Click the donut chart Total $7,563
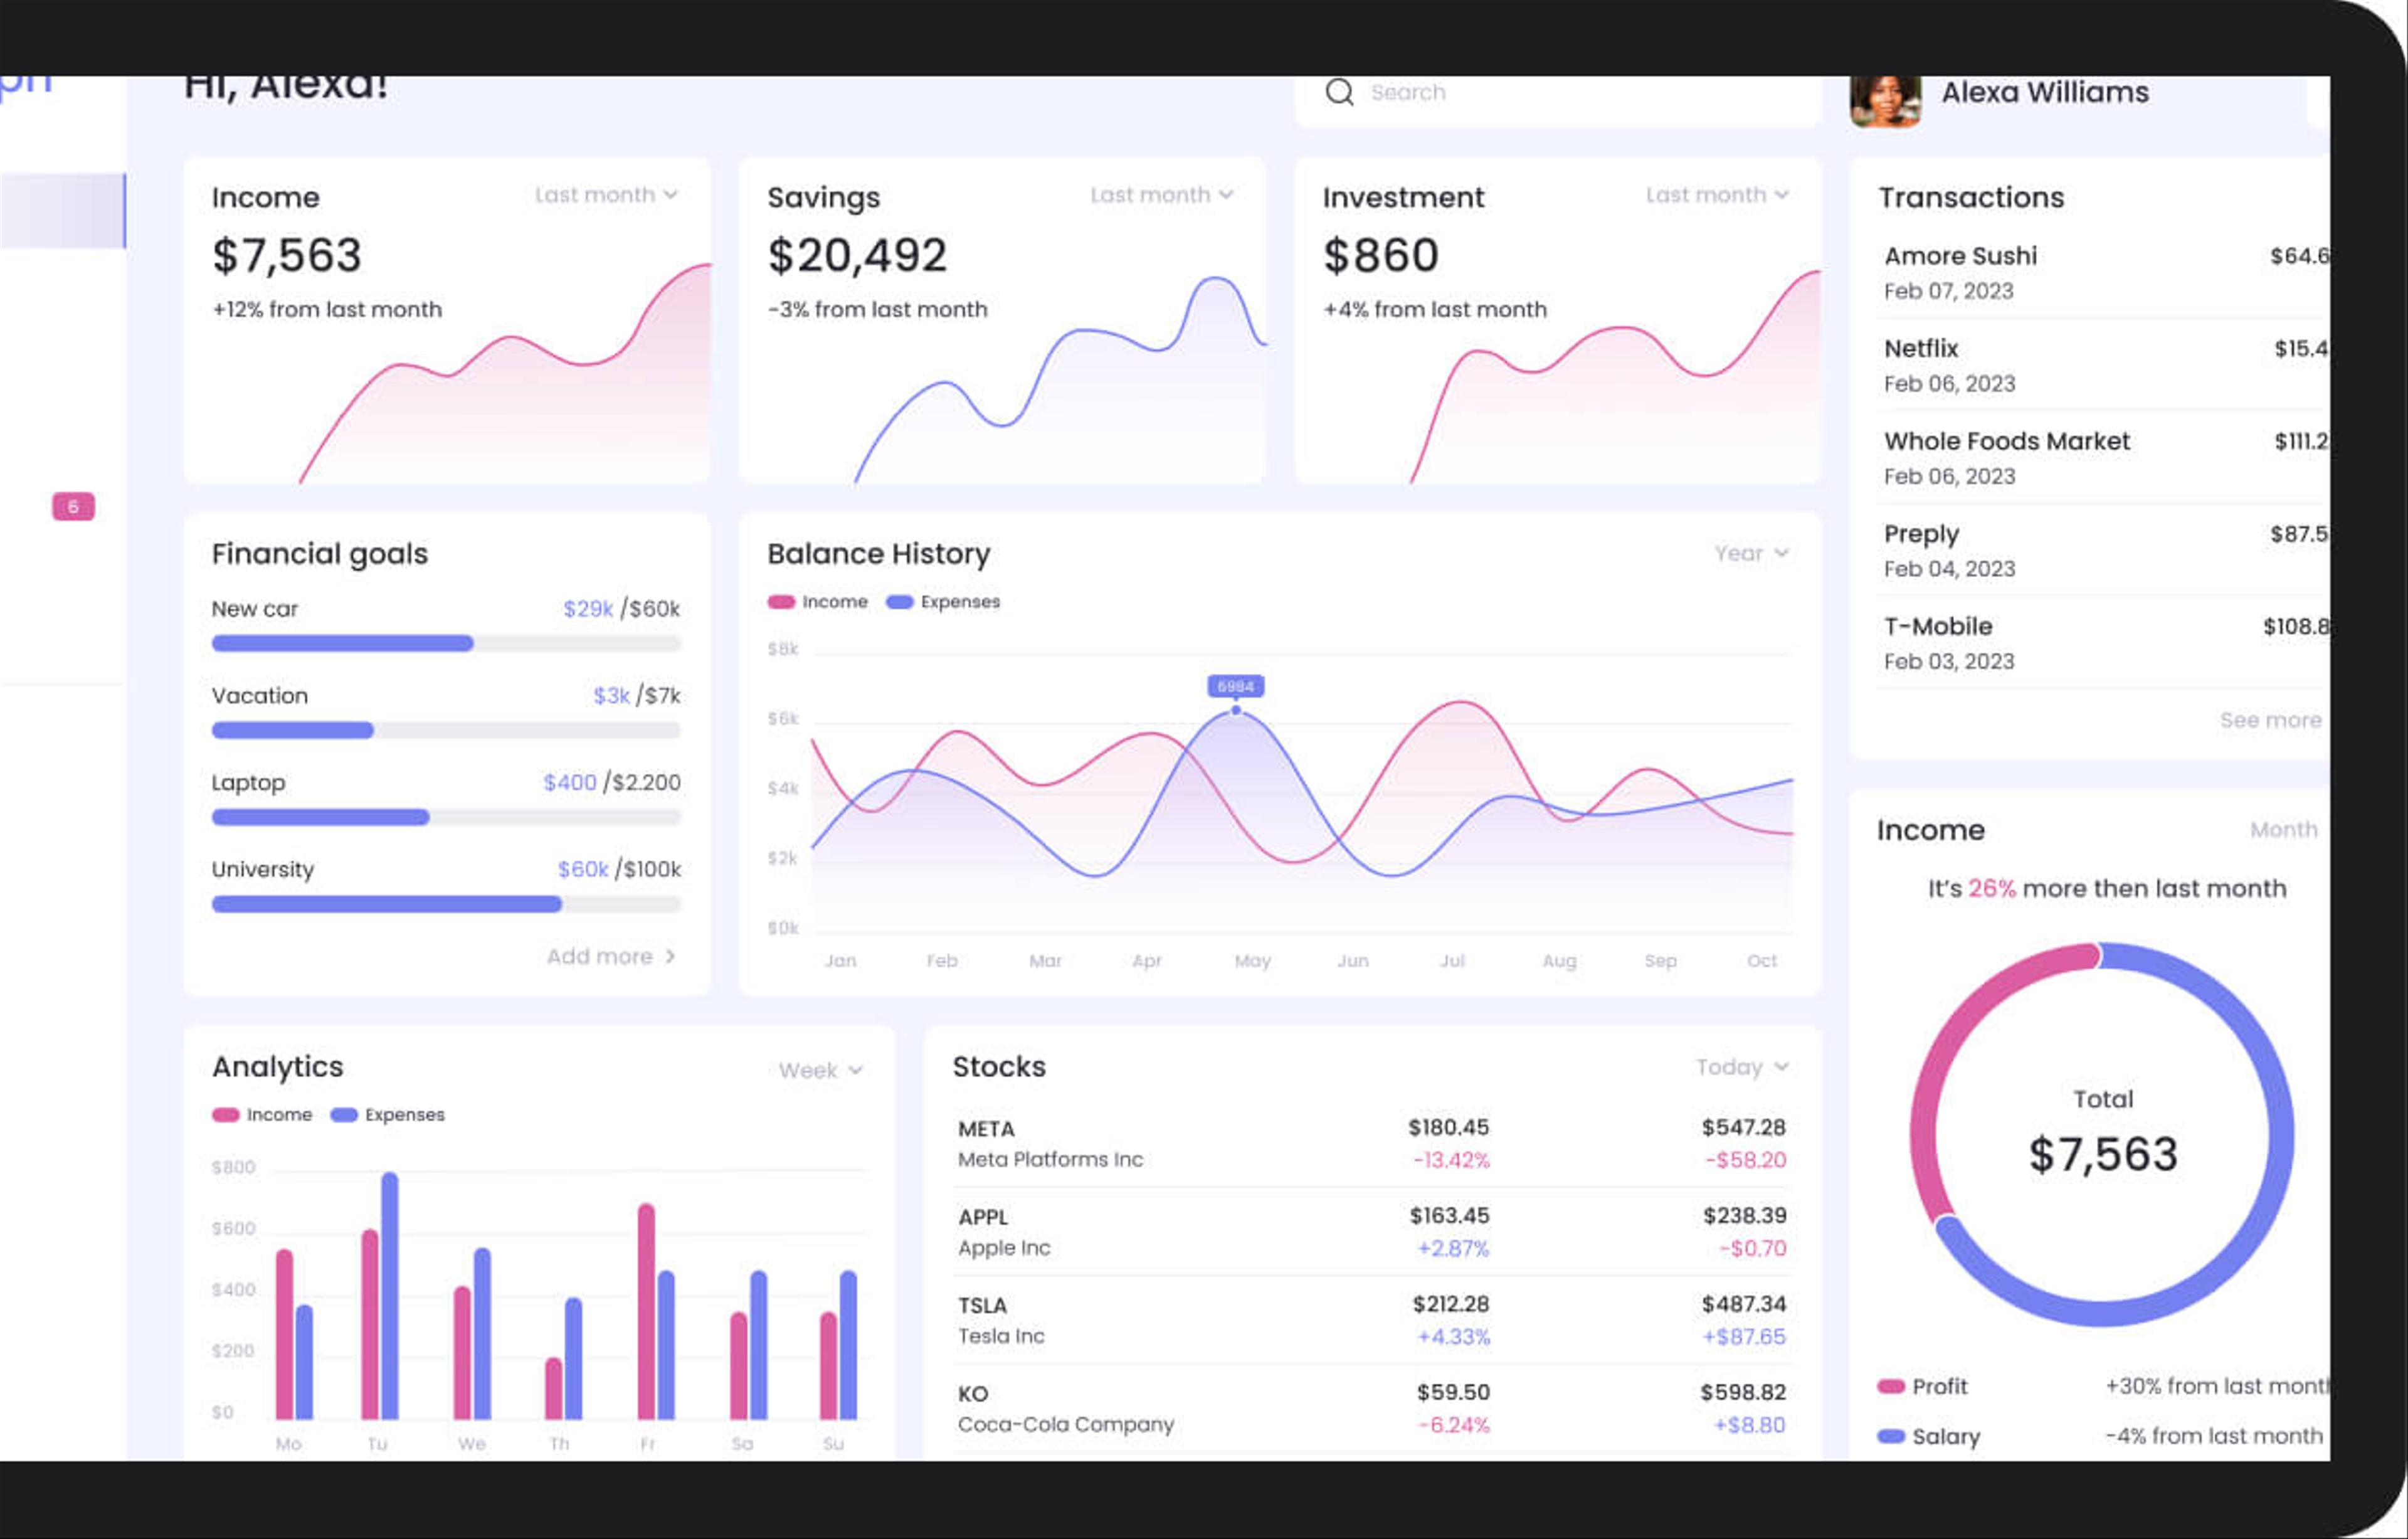Image resolution: width=2408 pixels, height=1539 pixels. coord(2102,1134)
